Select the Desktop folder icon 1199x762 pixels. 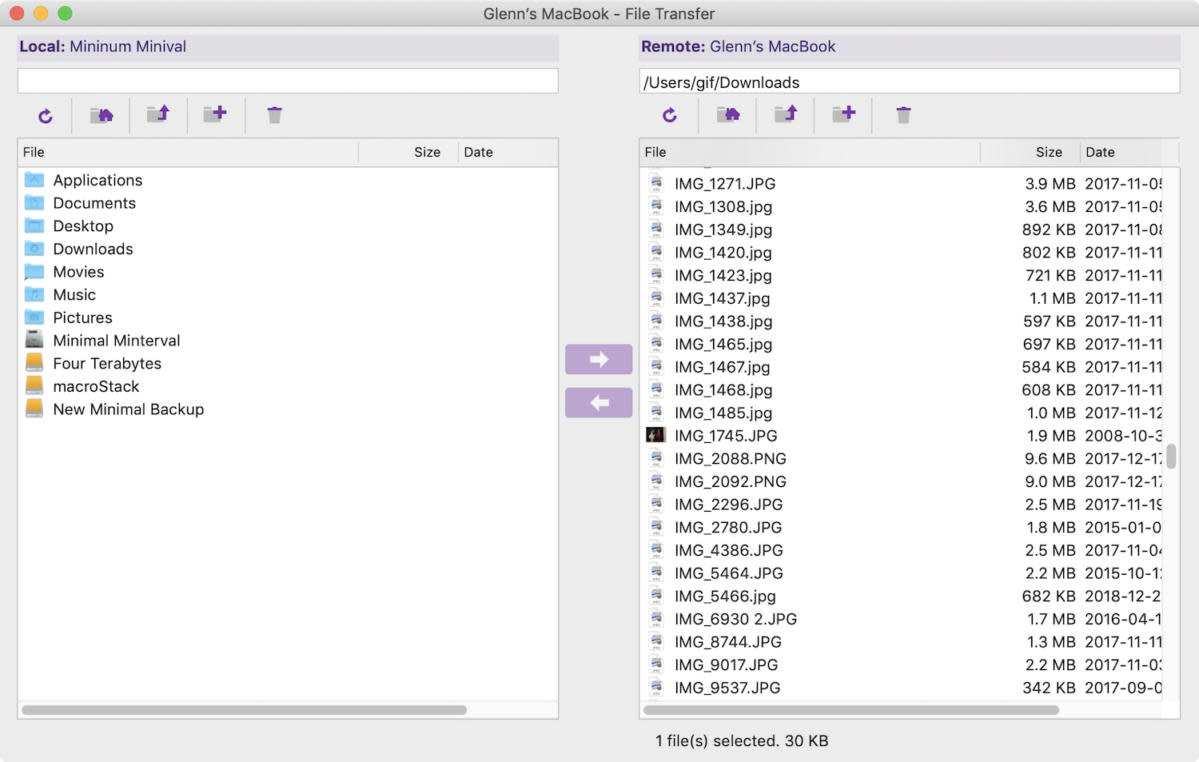point(34,226)
